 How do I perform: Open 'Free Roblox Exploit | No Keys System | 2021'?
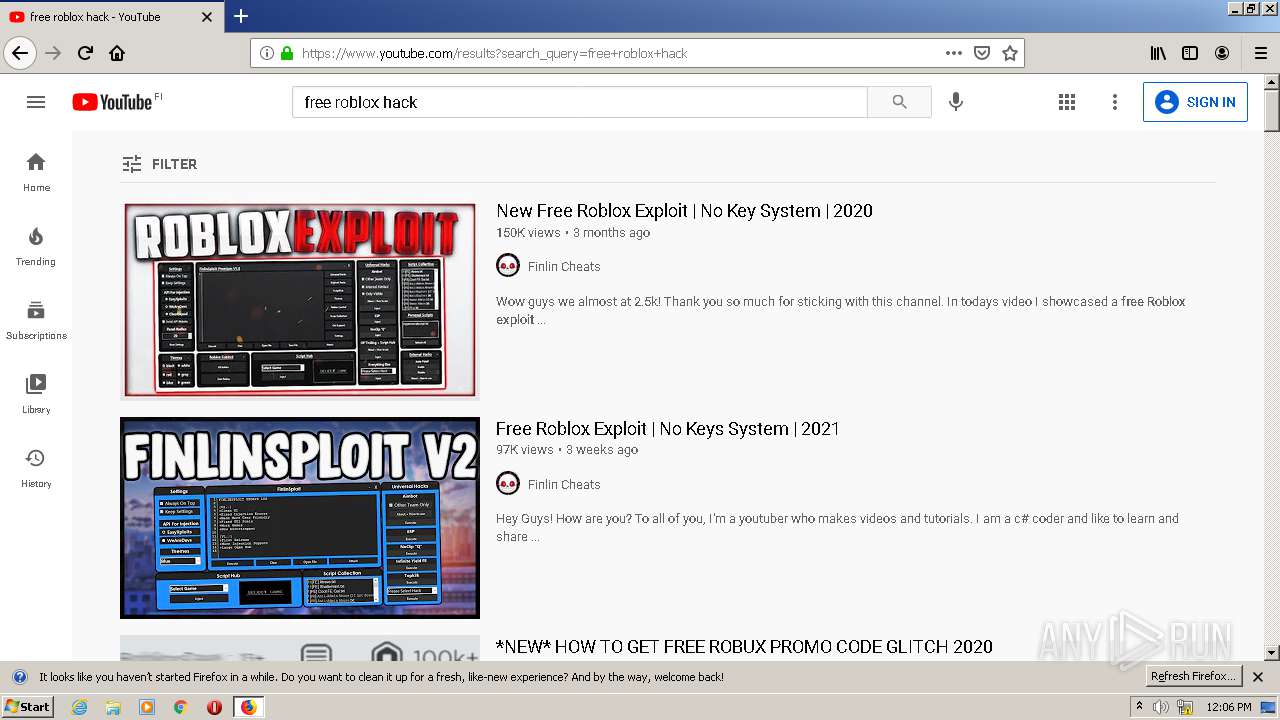point(668,429)
